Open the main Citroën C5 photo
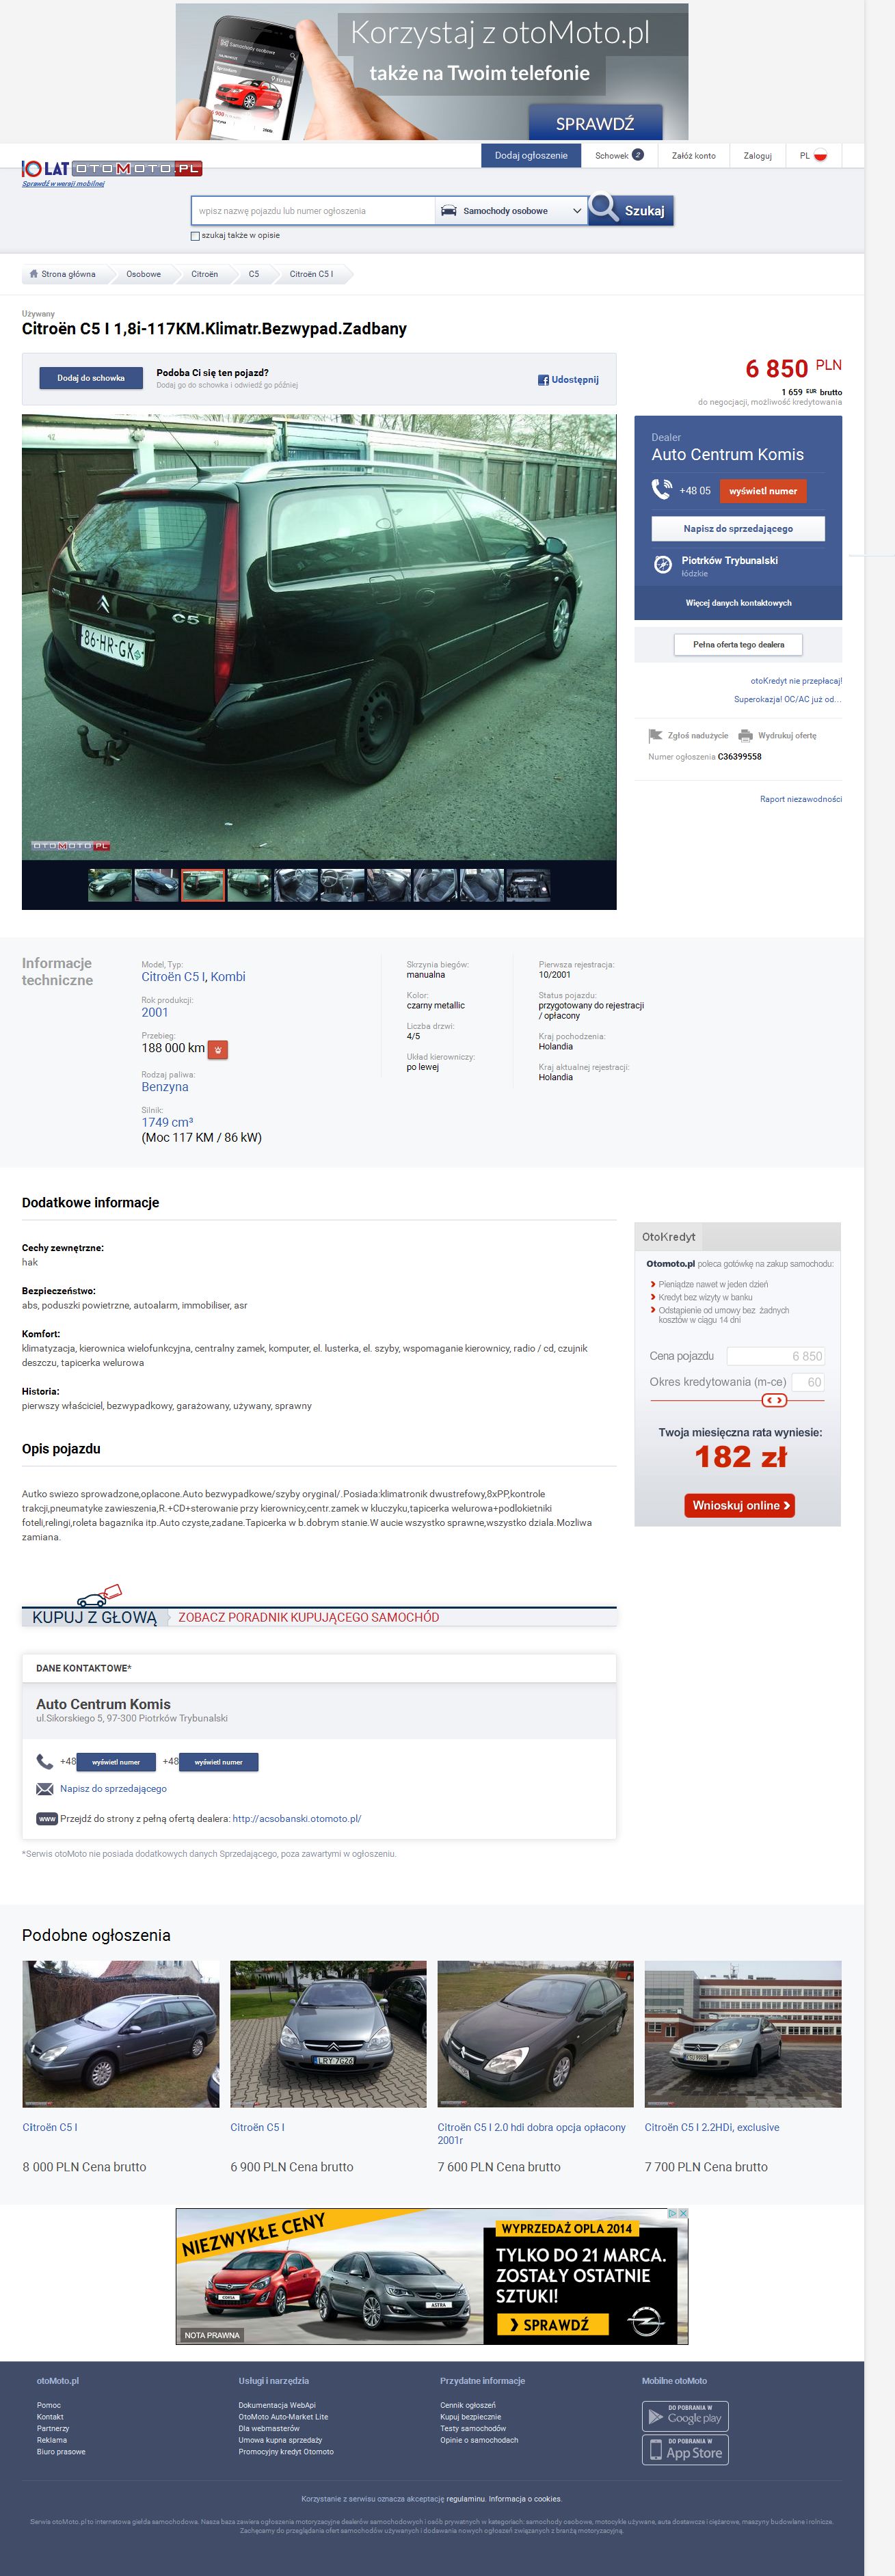Image resolution: width=895 pixels, height=2576 pixels. [x=319, y=637]
